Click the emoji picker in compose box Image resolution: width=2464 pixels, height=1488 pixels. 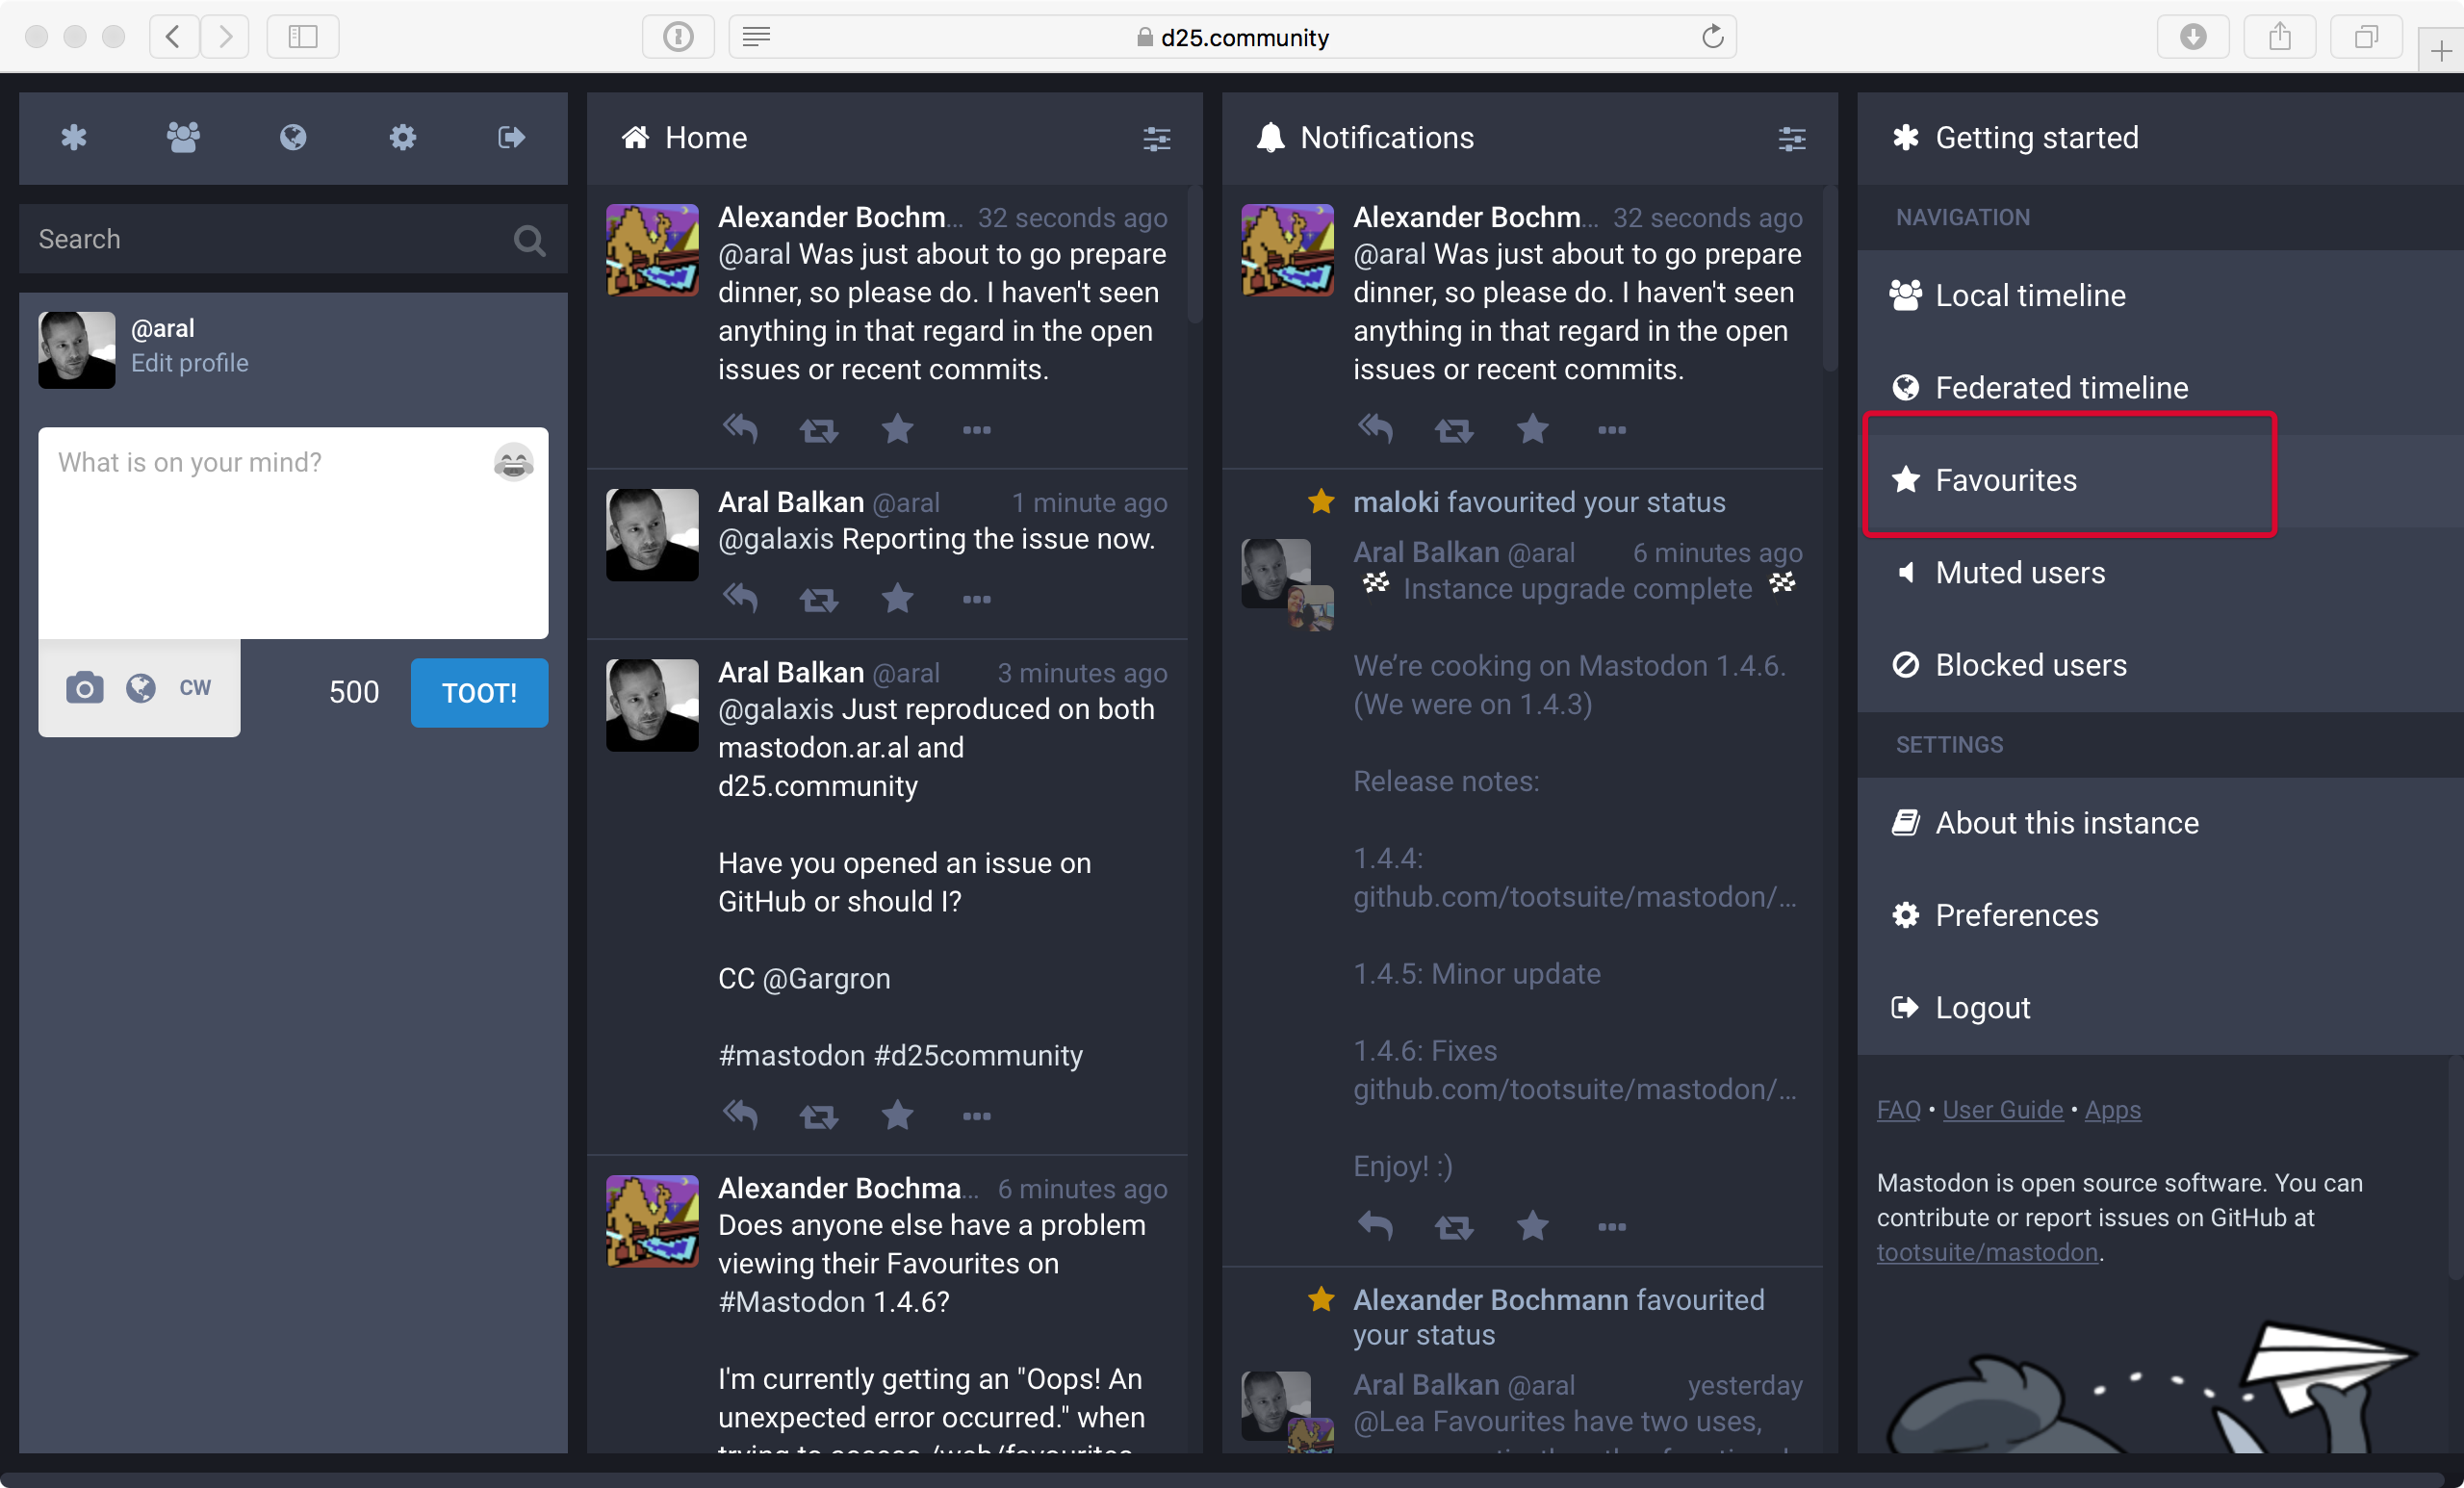coord(513,462)
